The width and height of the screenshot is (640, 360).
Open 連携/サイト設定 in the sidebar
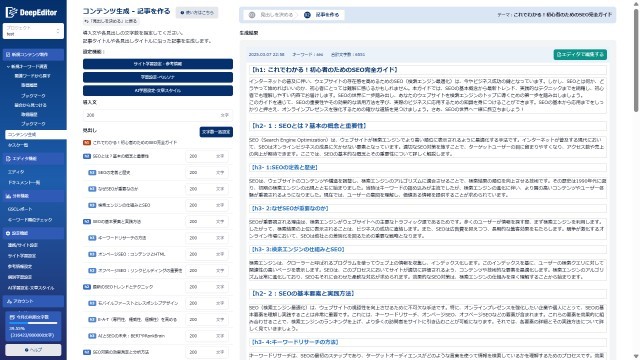coord(22,245)
